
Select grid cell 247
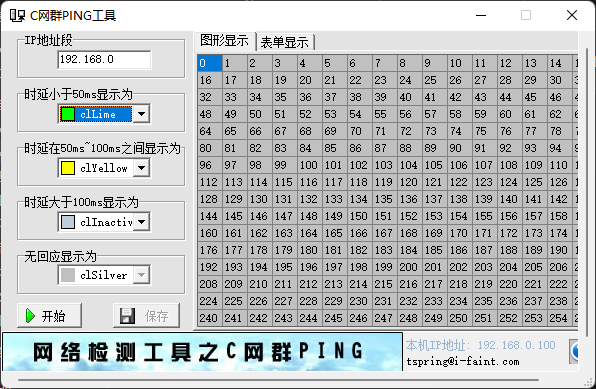(x=385, y=318)
